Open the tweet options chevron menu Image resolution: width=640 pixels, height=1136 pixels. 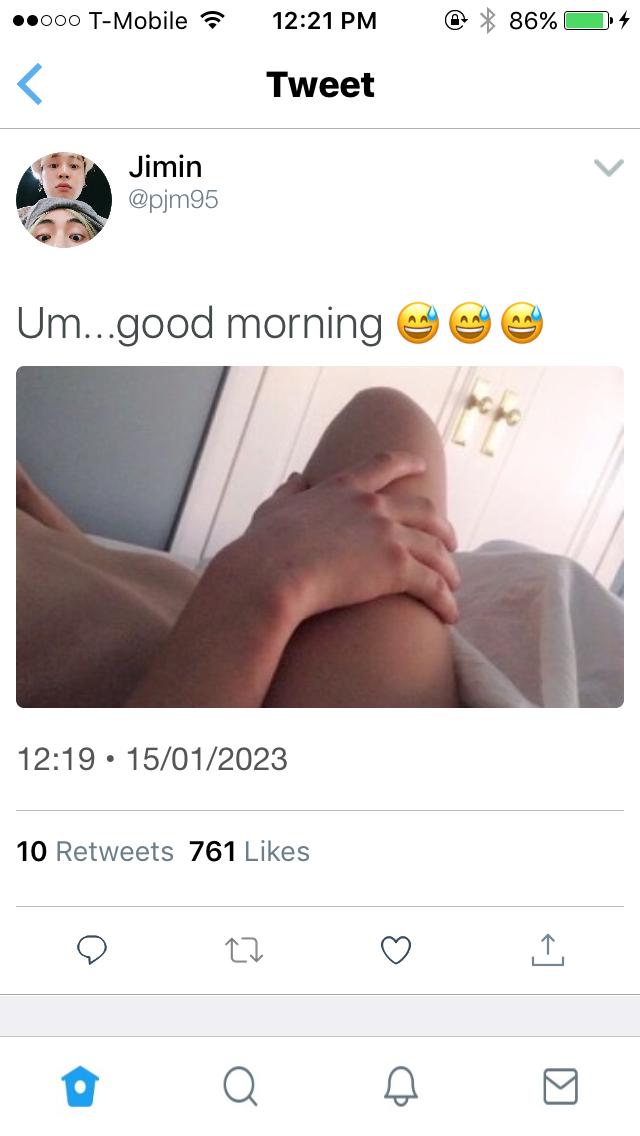pos(608,168)
